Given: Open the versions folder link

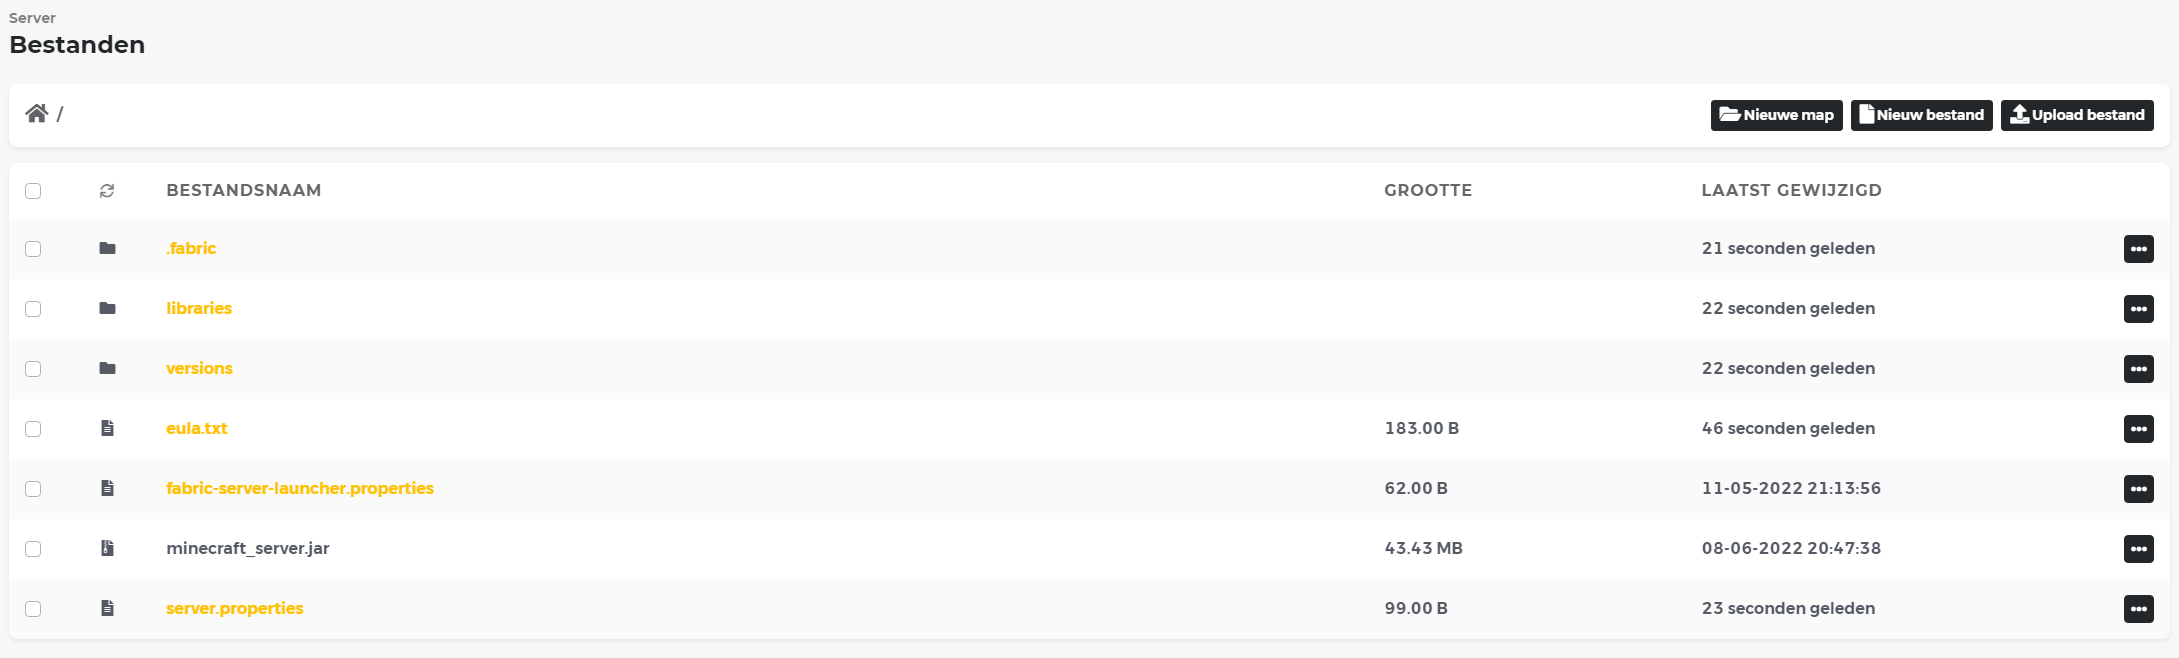Looking at the screenshot, I should click(199, 369).
